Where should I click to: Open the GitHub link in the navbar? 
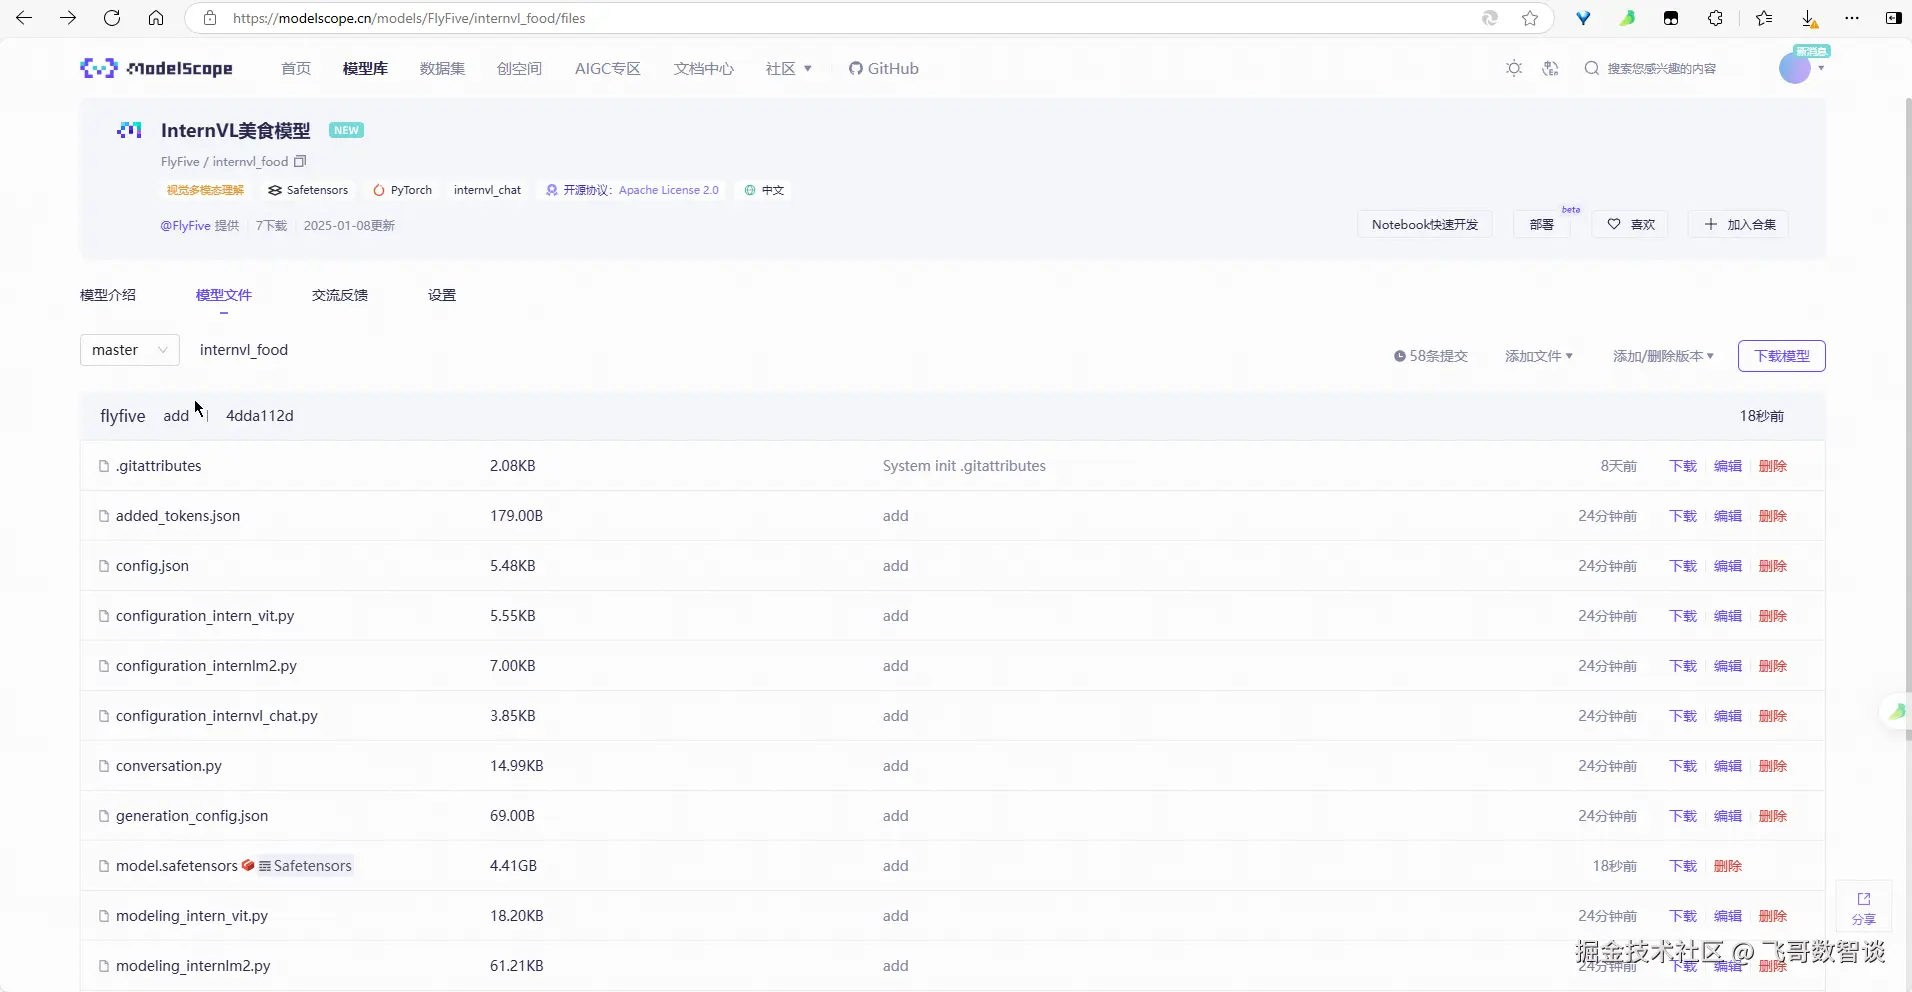pyautogui.click(x=884, y=68)
